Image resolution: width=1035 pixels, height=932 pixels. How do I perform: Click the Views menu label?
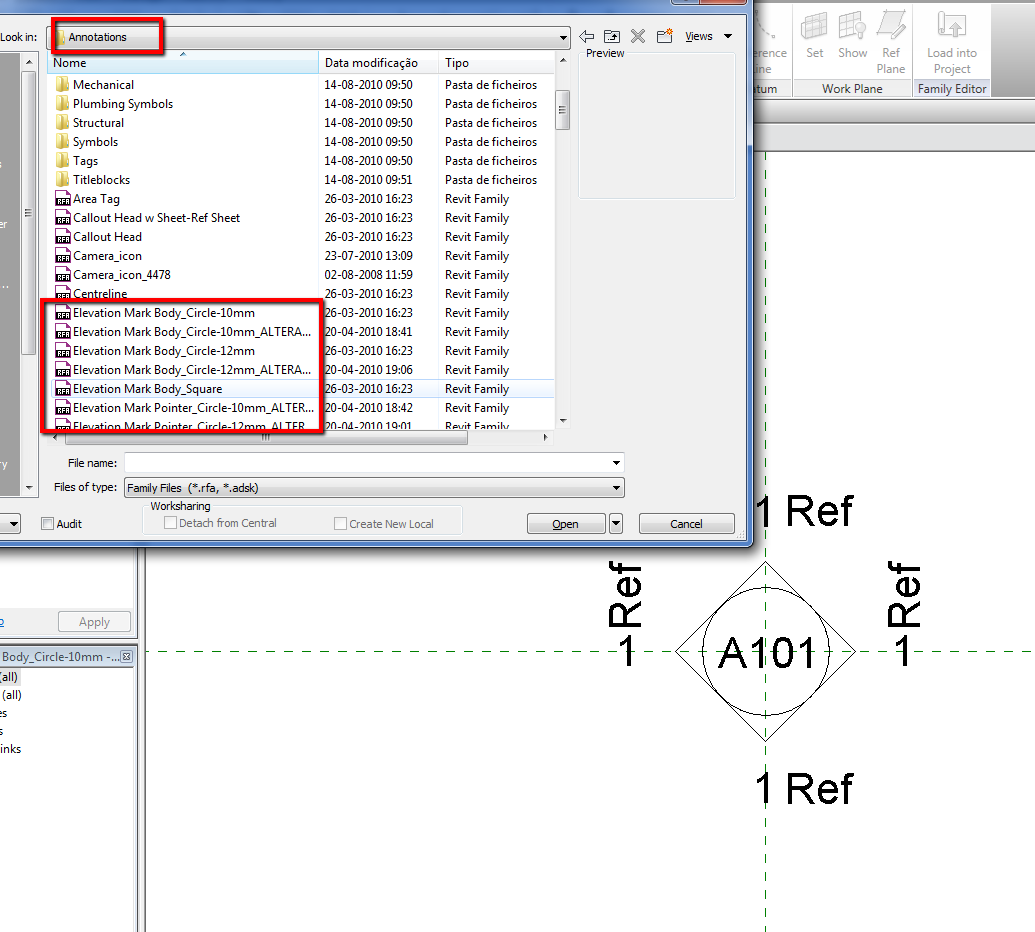tap(698, 36)
